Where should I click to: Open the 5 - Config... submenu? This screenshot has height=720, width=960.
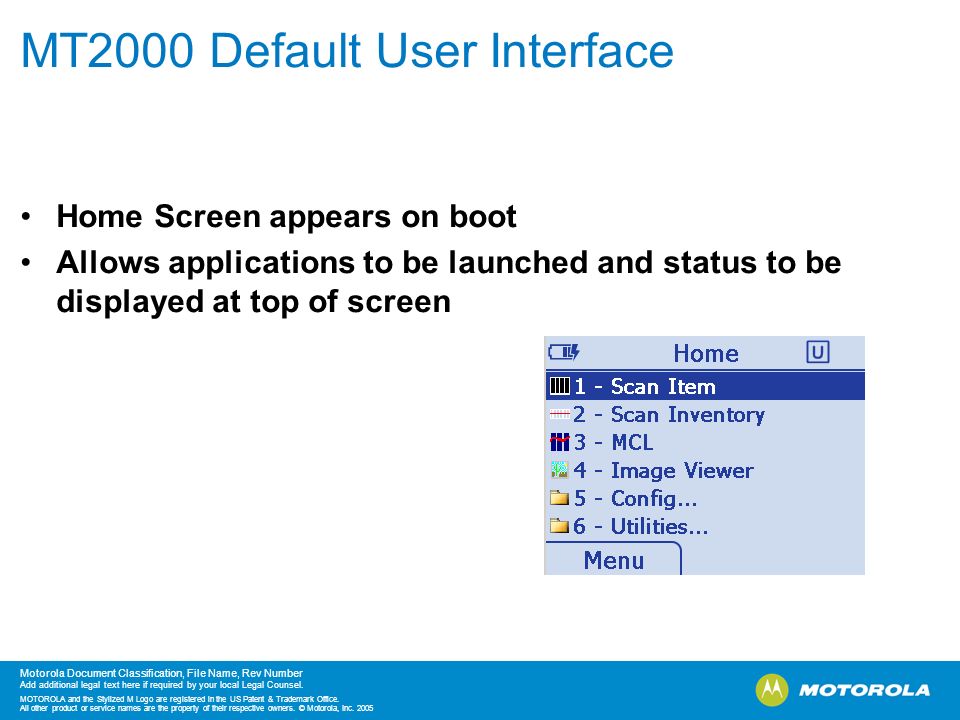tap(705, 498)
